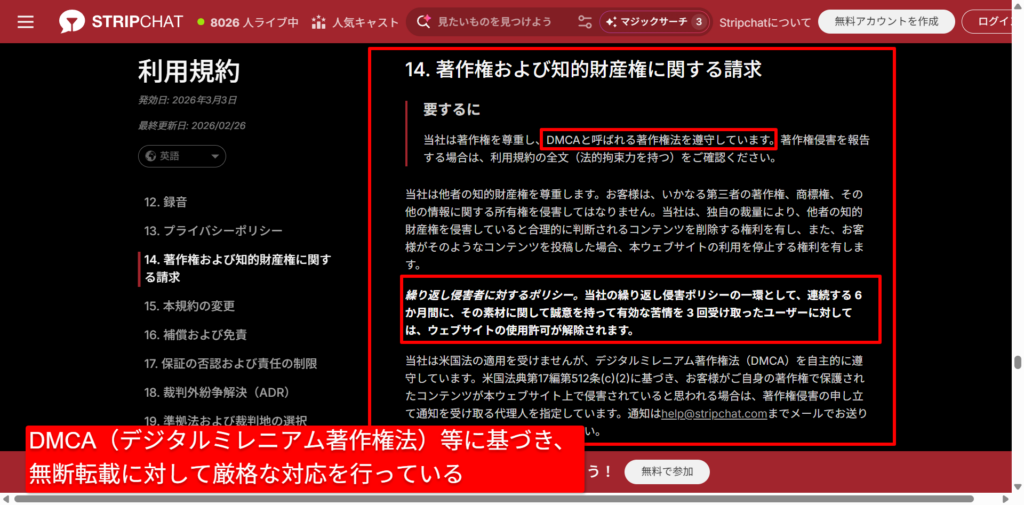Go to section 18. 裁判外紛争解決（ADR）
The height and width of the screenshot is (505, 1024).
tap(217, 392)
